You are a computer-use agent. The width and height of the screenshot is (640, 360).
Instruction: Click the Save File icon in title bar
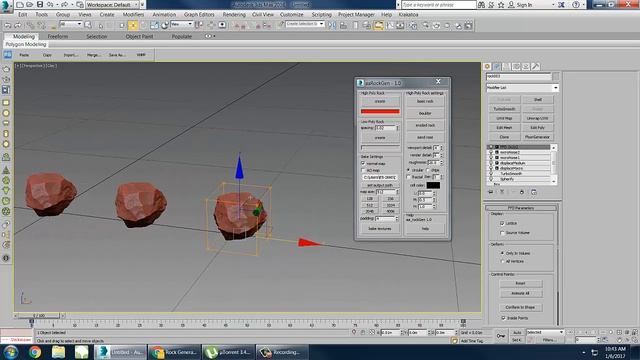tap(40, 4)
